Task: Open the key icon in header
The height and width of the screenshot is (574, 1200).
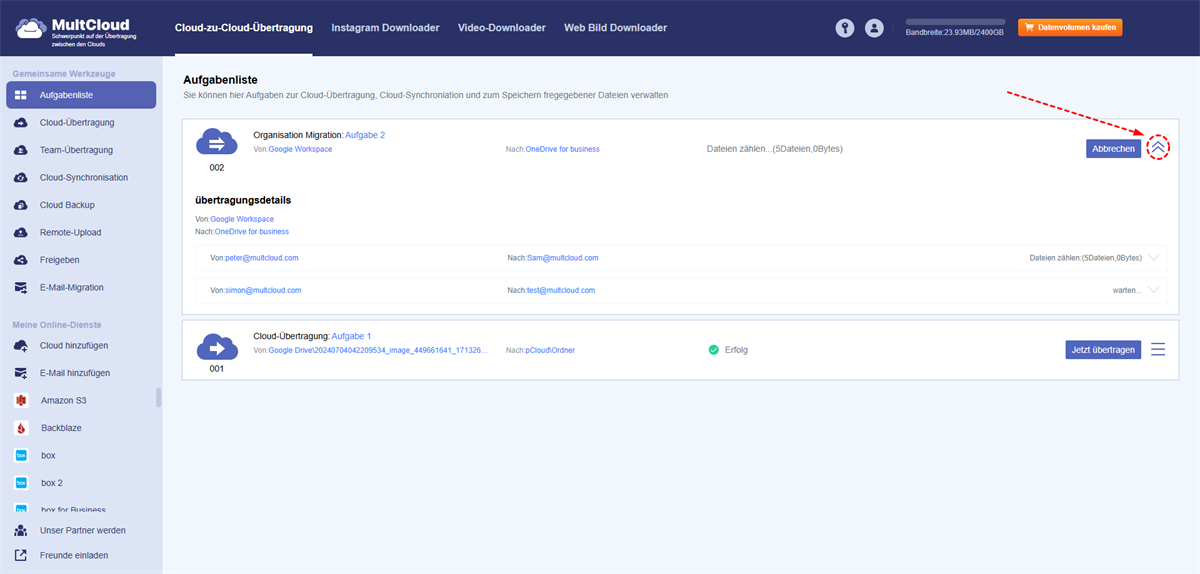Action: click(x=845, y=28)
